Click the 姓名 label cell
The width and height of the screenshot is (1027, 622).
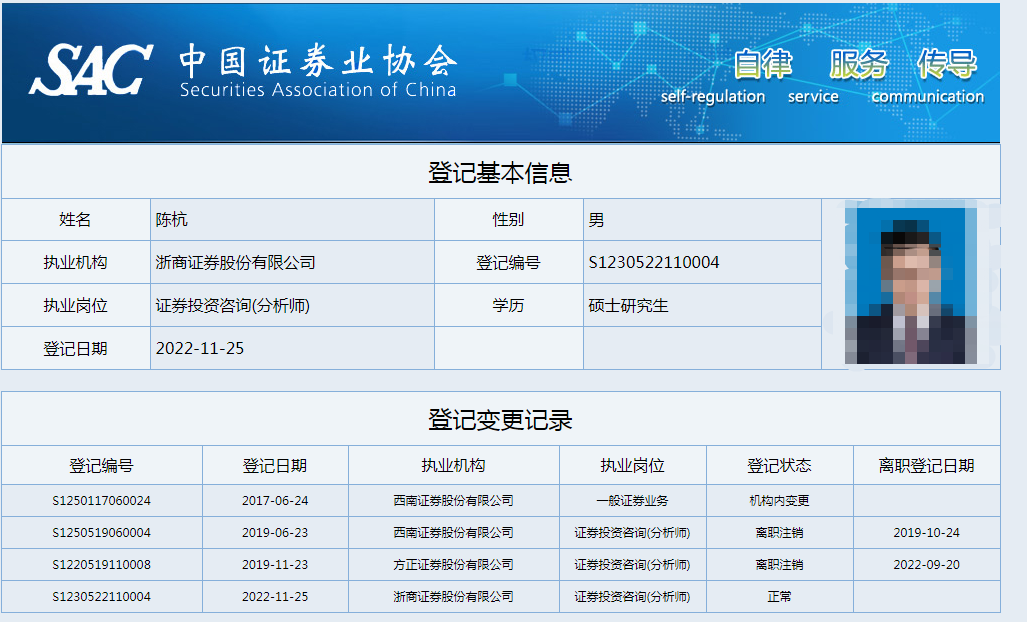tap(75, 220)
